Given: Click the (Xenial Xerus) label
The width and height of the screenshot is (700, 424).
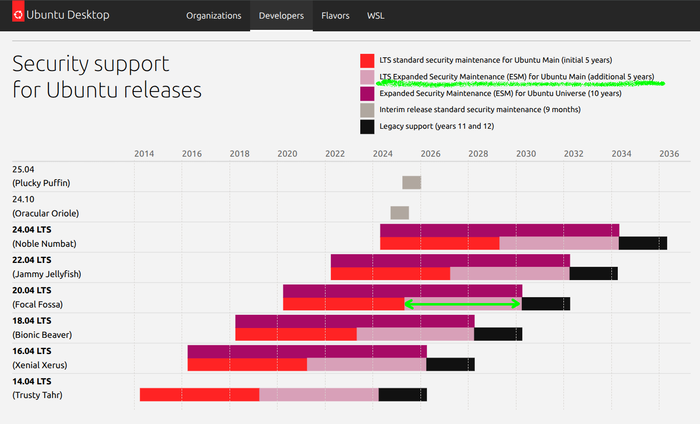Looking at the screenshot, I should 40,365.
